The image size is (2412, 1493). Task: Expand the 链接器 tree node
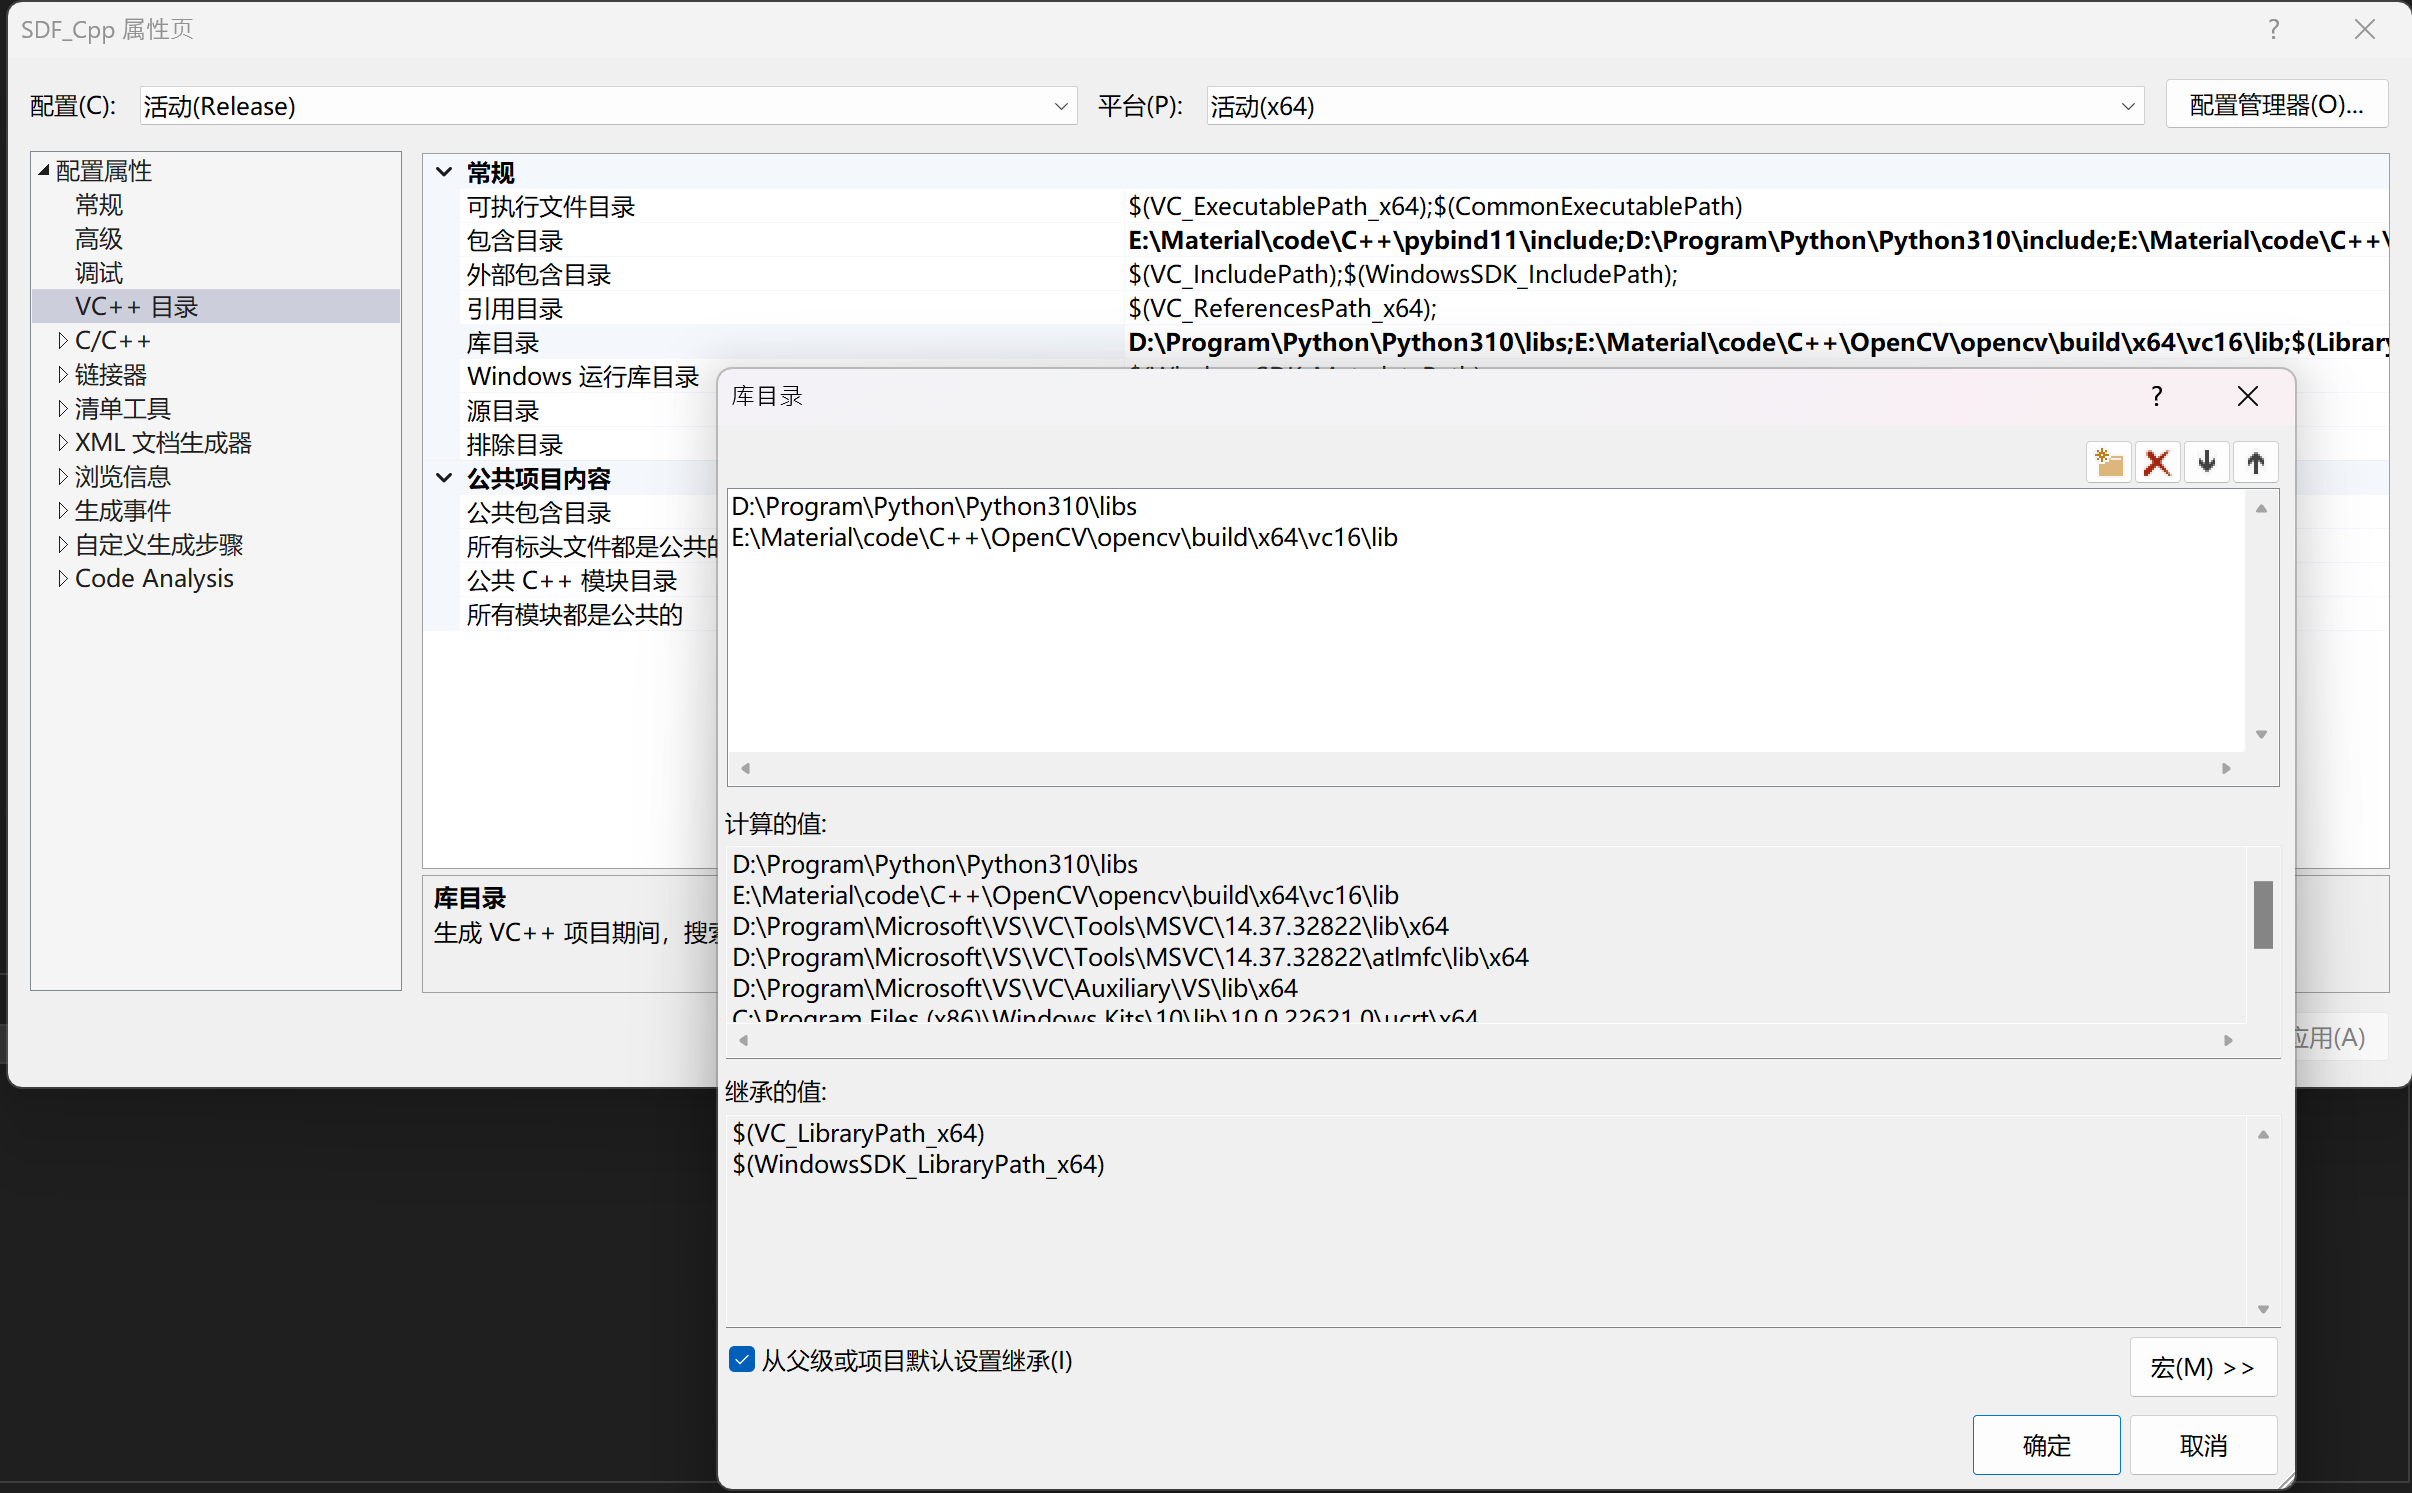coord(63,375)
